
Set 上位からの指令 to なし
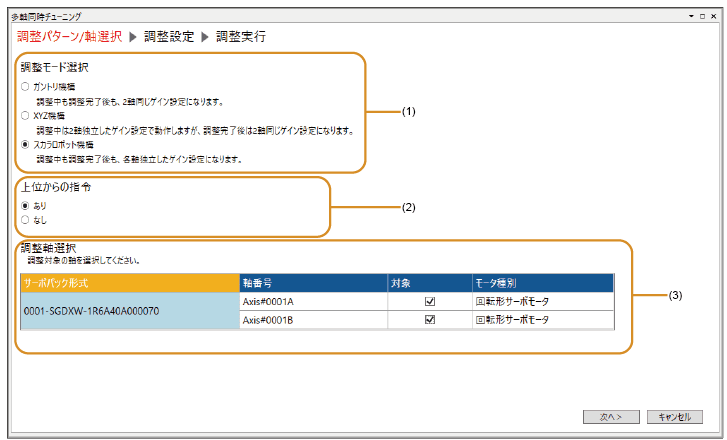point(25,219)
